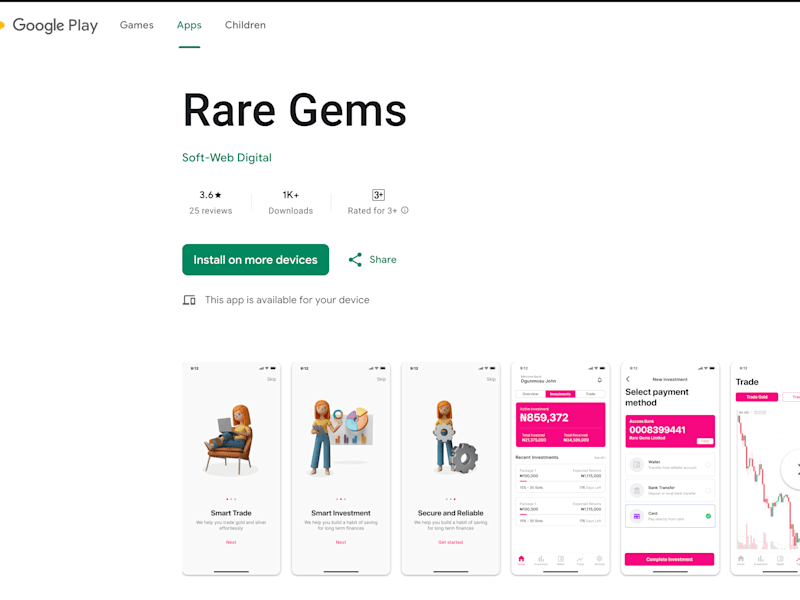Click the share icon
Image resolution: width=800 pixels, height=600 pixels.
pyautogui.click(x=355, y=260)
